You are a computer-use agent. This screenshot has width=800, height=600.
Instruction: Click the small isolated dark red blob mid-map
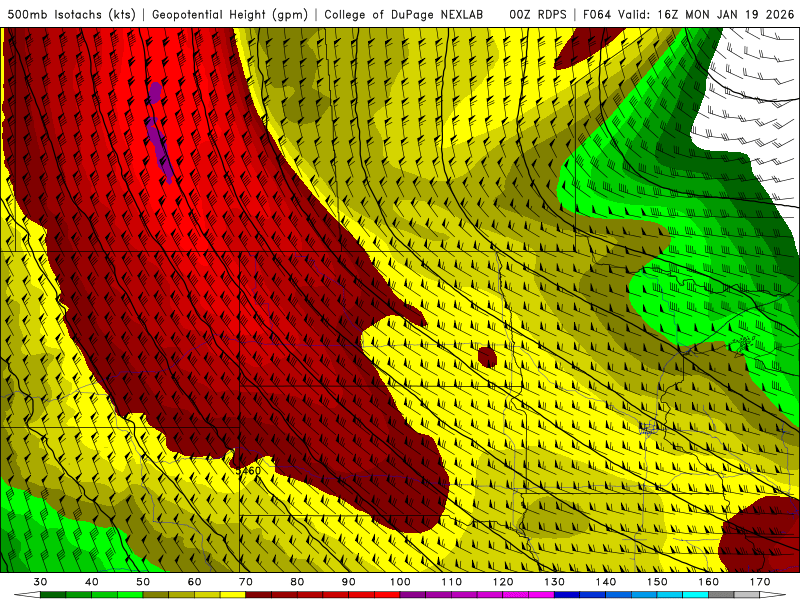point(487,356)
